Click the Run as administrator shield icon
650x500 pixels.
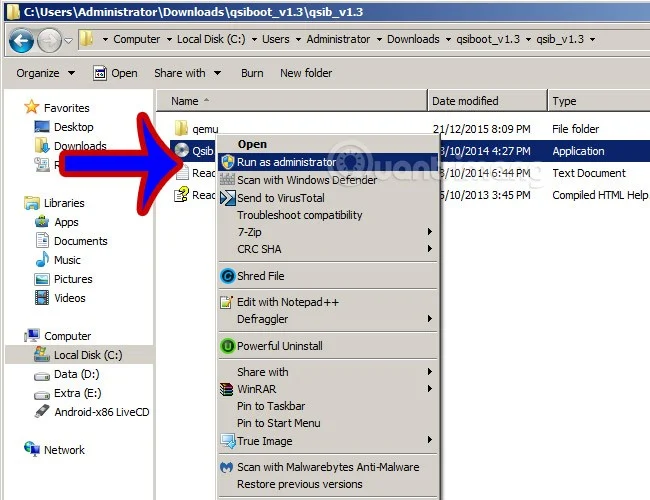[228, 162]
